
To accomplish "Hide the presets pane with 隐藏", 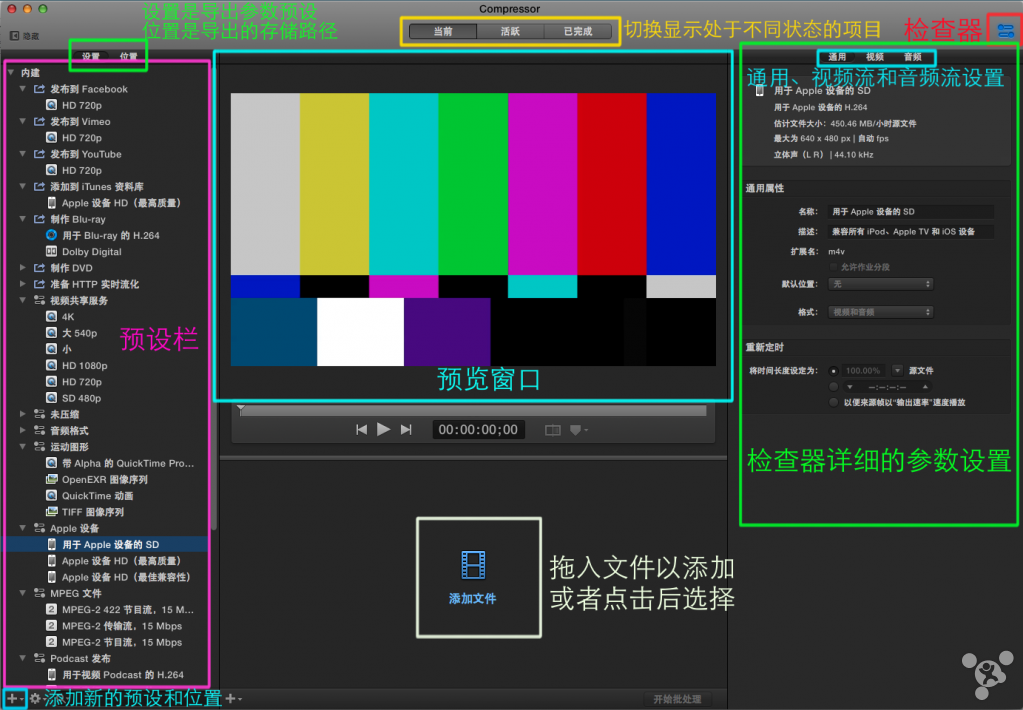I will click(25, 35).
